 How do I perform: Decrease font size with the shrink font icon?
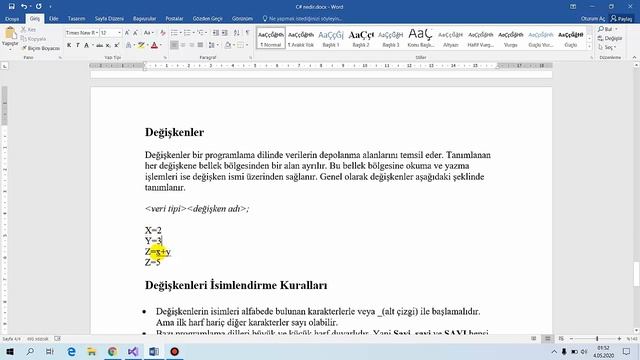(x=136, y=33)
